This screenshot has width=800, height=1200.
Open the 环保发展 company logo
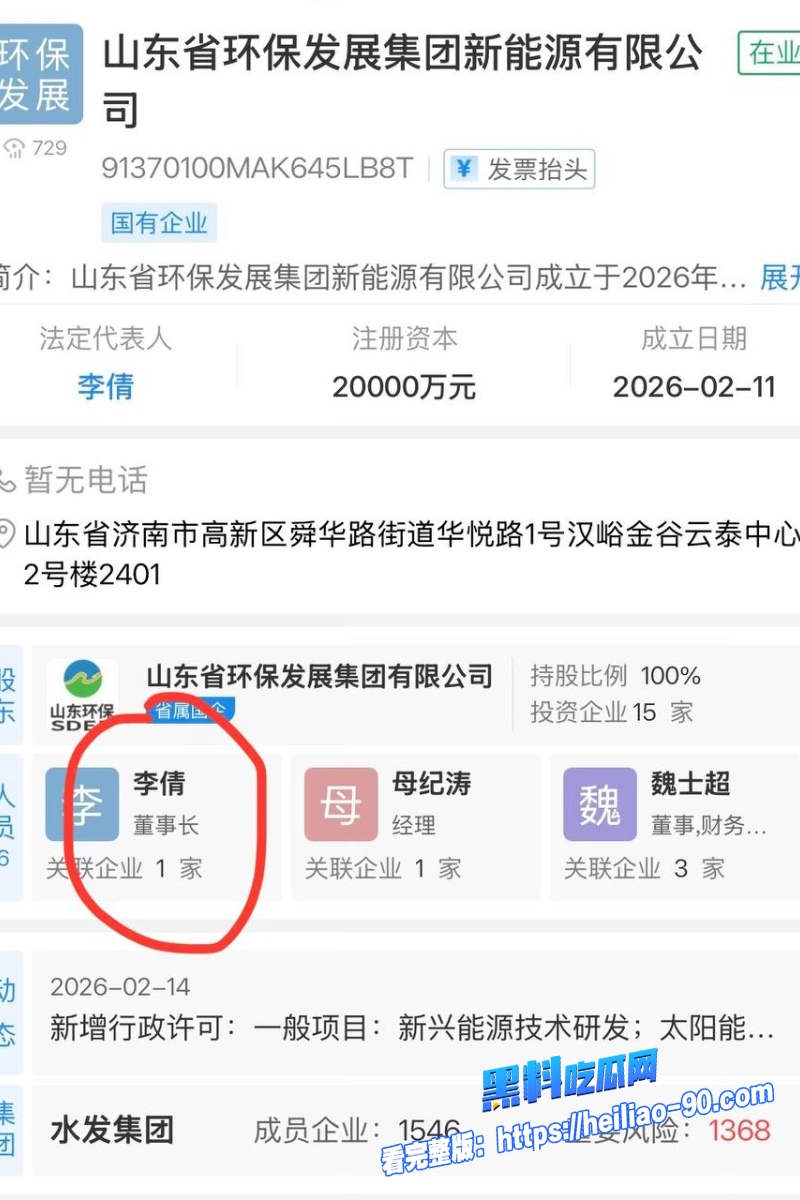point(40,75)
